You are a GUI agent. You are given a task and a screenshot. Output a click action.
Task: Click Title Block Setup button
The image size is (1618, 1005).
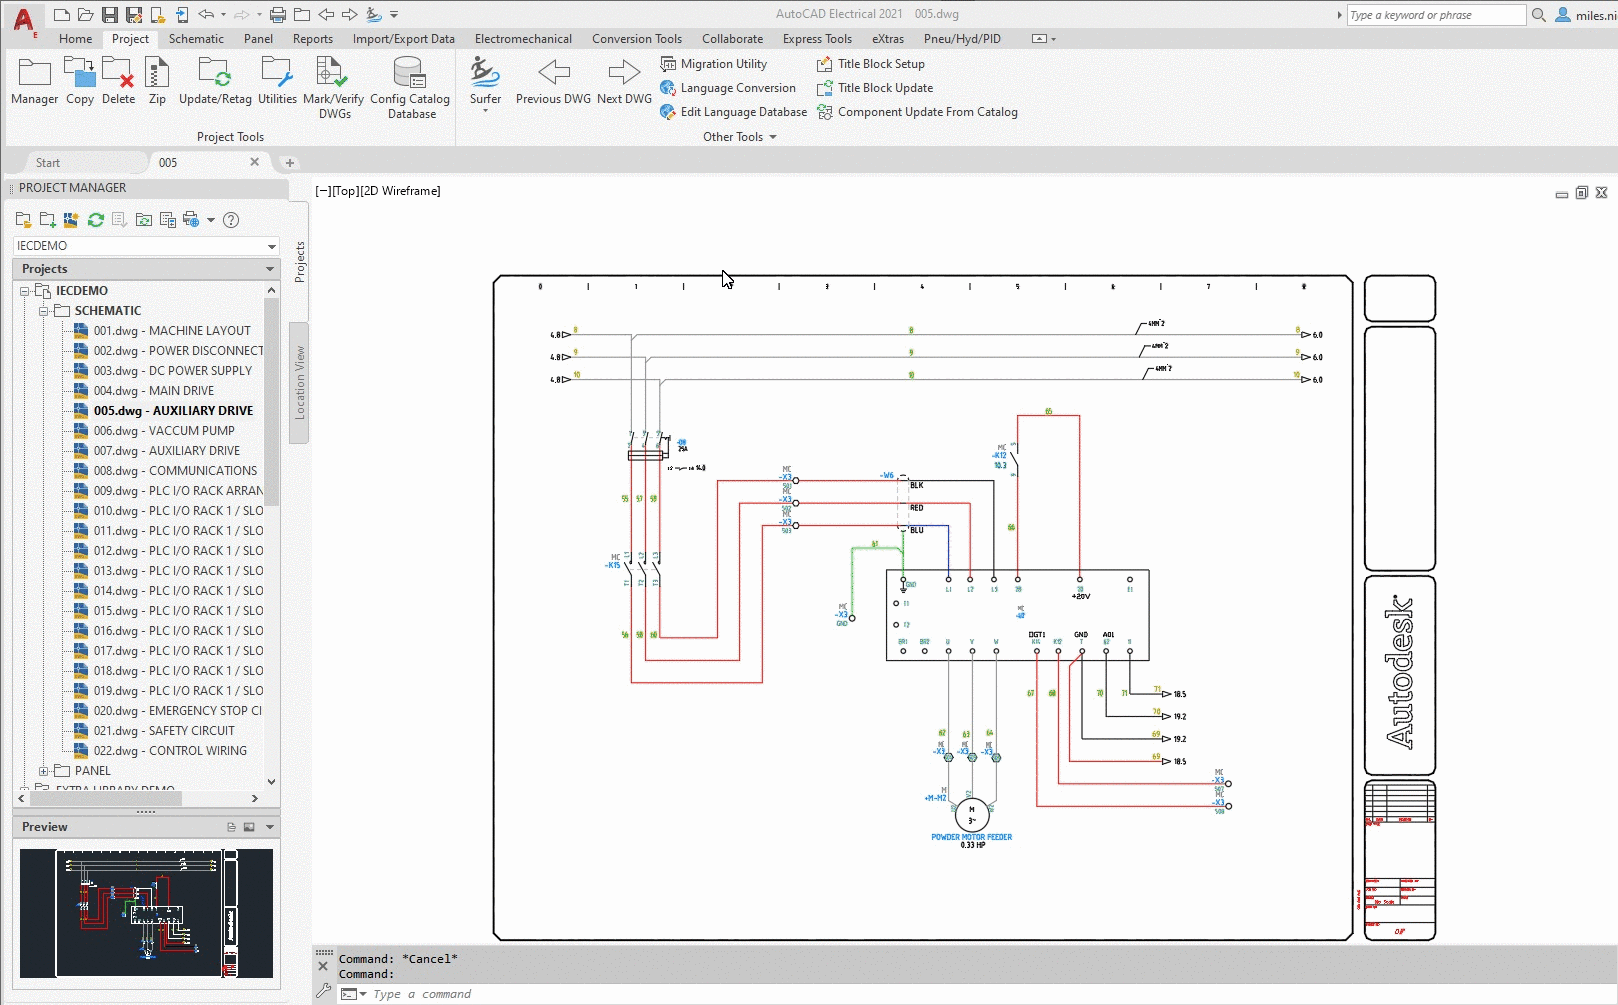coord(871,64)
